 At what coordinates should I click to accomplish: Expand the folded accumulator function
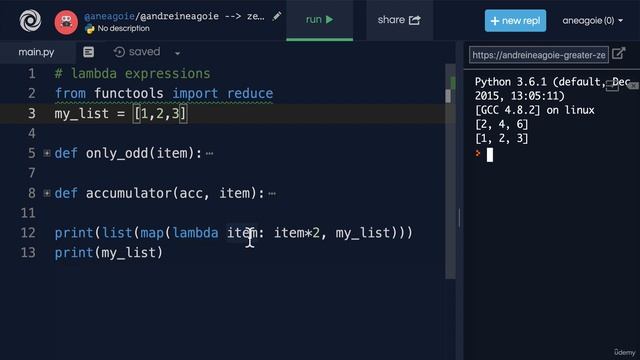pyautogui.click(x=47, y=193)
